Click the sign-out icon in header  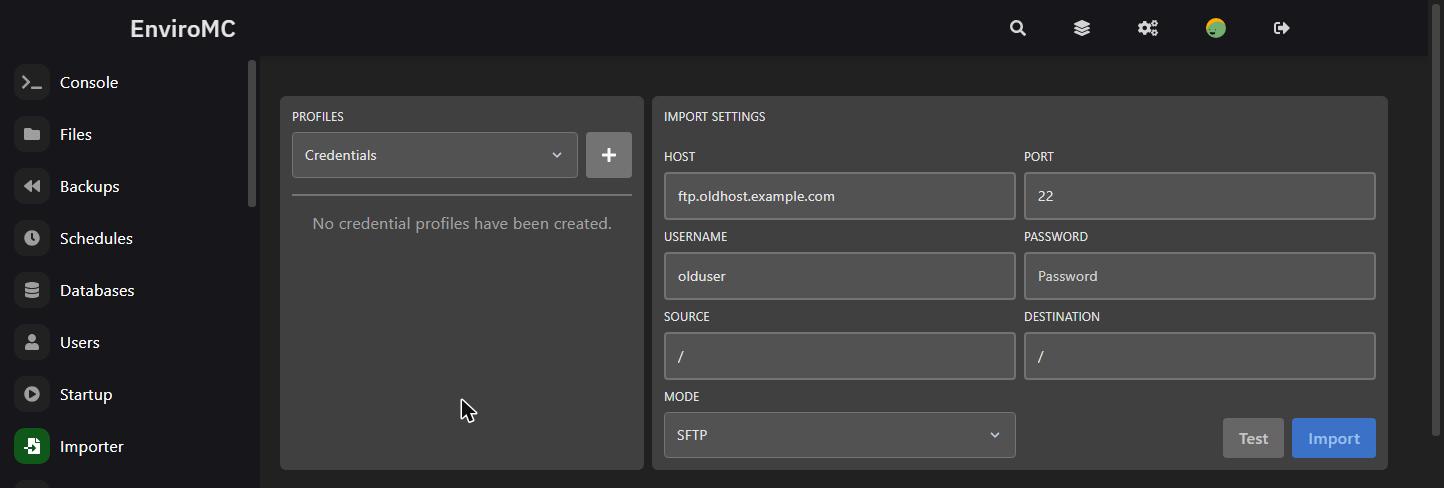[1282, 28]
